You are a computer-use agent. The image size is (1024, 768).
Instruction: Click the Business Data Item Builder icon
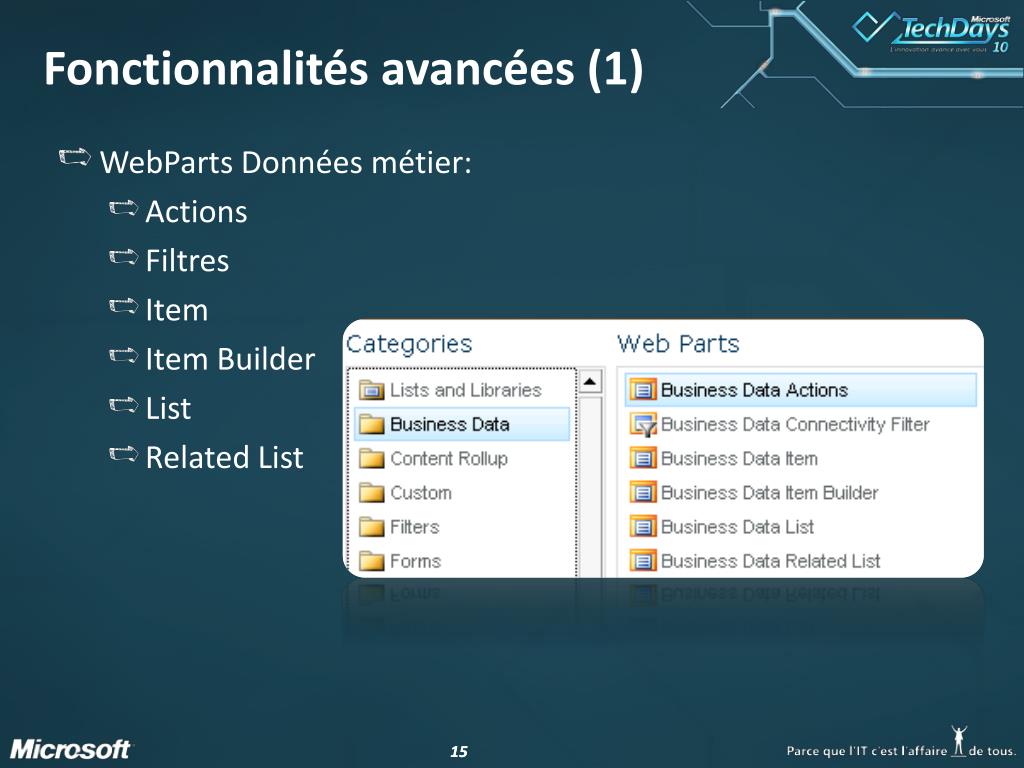click(643, 492)
